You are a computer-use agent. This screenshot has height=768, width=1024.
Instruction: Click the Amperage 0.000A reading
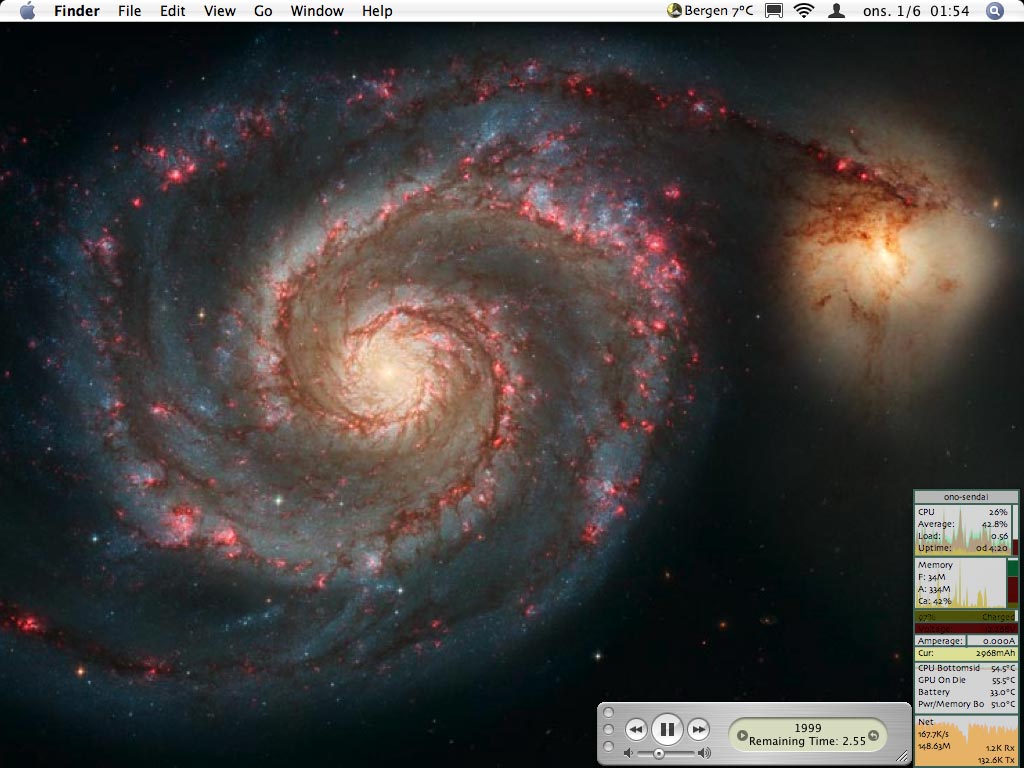tap(966, 641)
